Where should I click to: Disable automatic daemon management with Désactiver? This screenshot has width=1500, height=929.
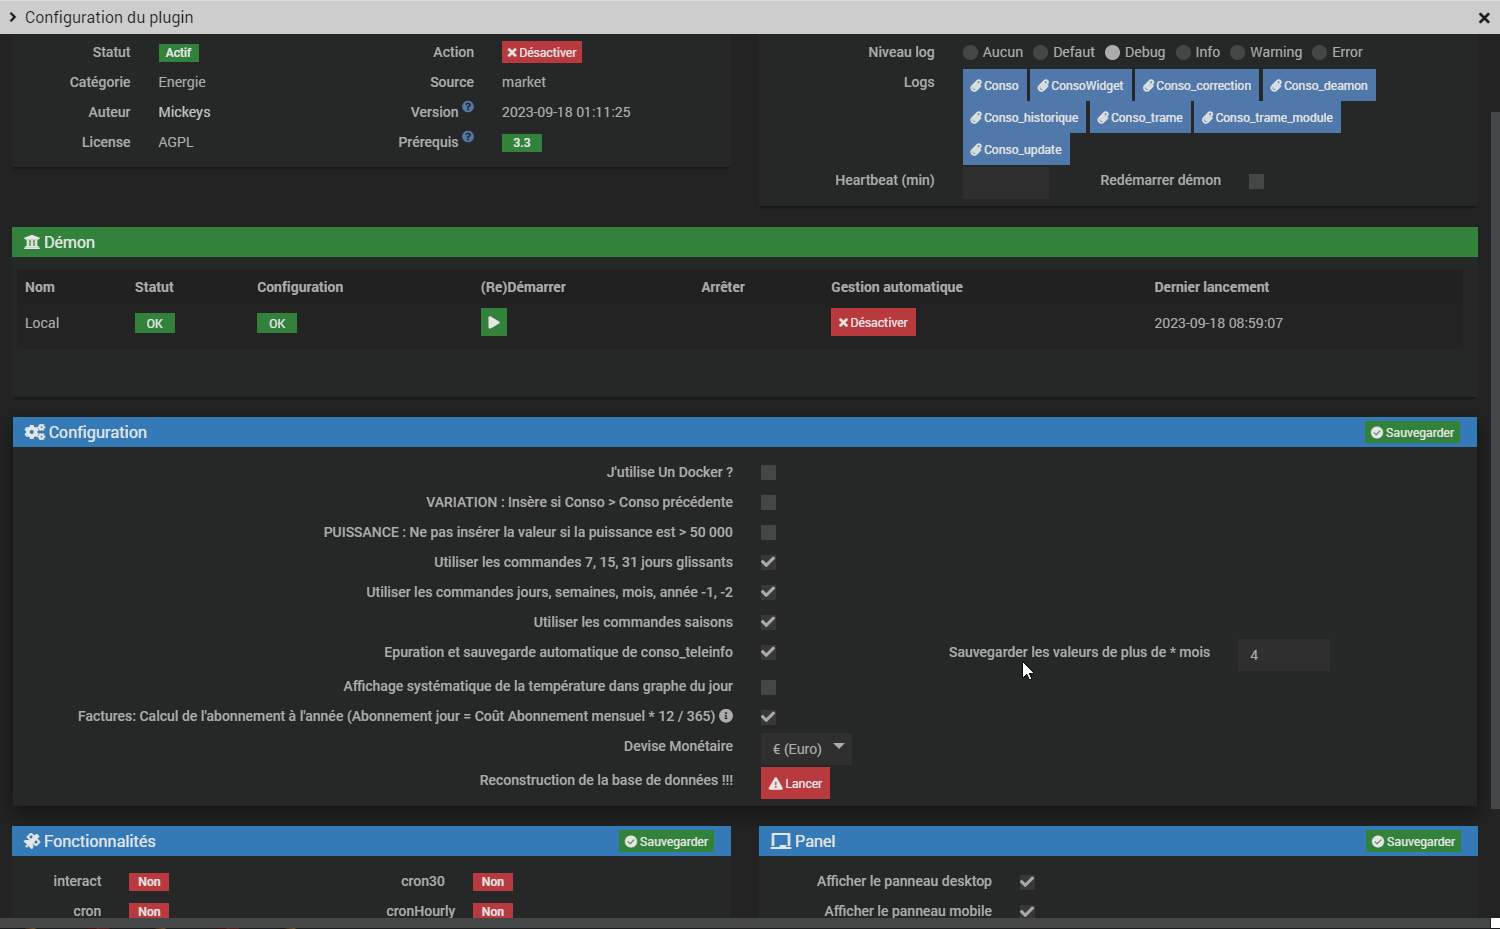click(873, 322)
